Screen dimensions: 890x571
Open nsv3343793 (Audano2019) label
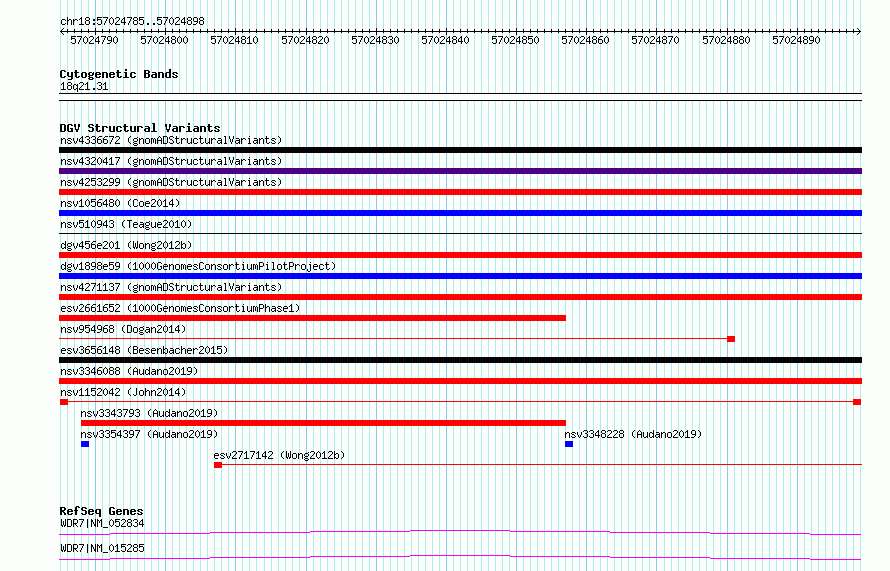coord(149,413)
